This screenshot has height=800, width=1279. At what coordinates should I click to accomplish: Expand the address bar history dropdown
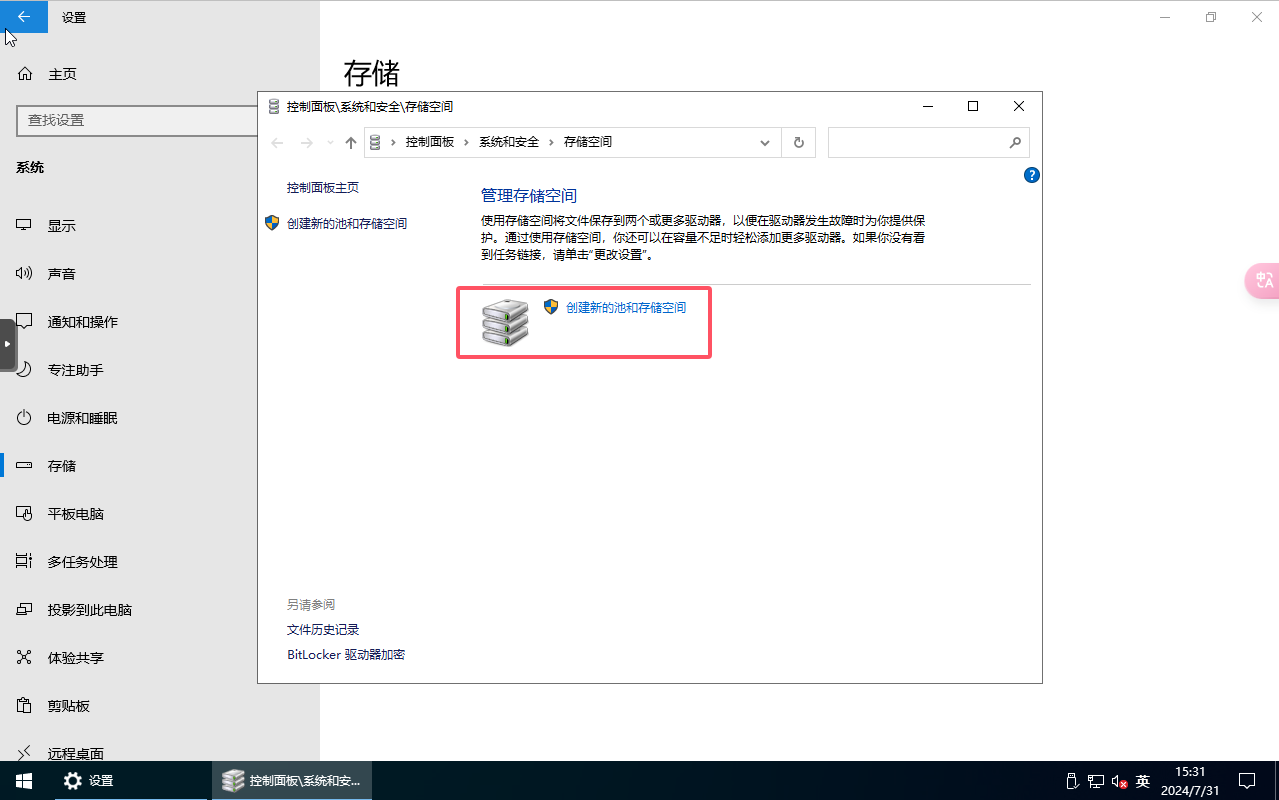pyautogui.click(x=765, y=143)
